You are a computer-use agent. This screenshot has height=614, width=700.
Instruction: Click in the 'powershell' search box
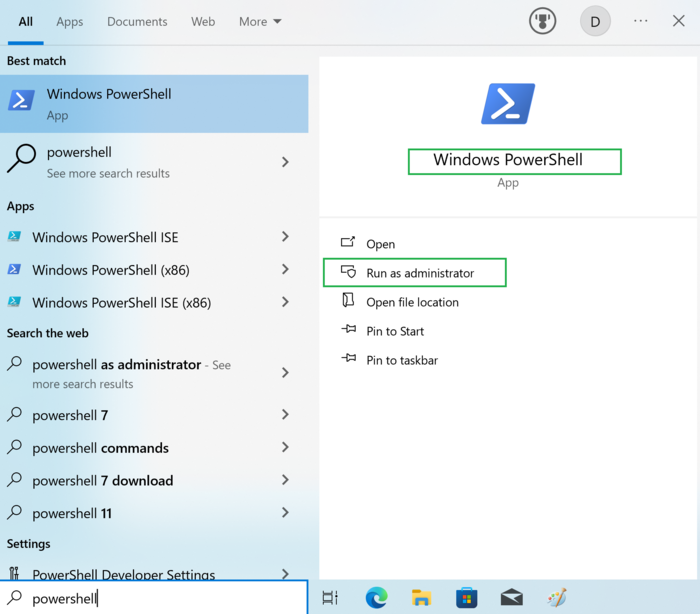click(x=154, y=598)
